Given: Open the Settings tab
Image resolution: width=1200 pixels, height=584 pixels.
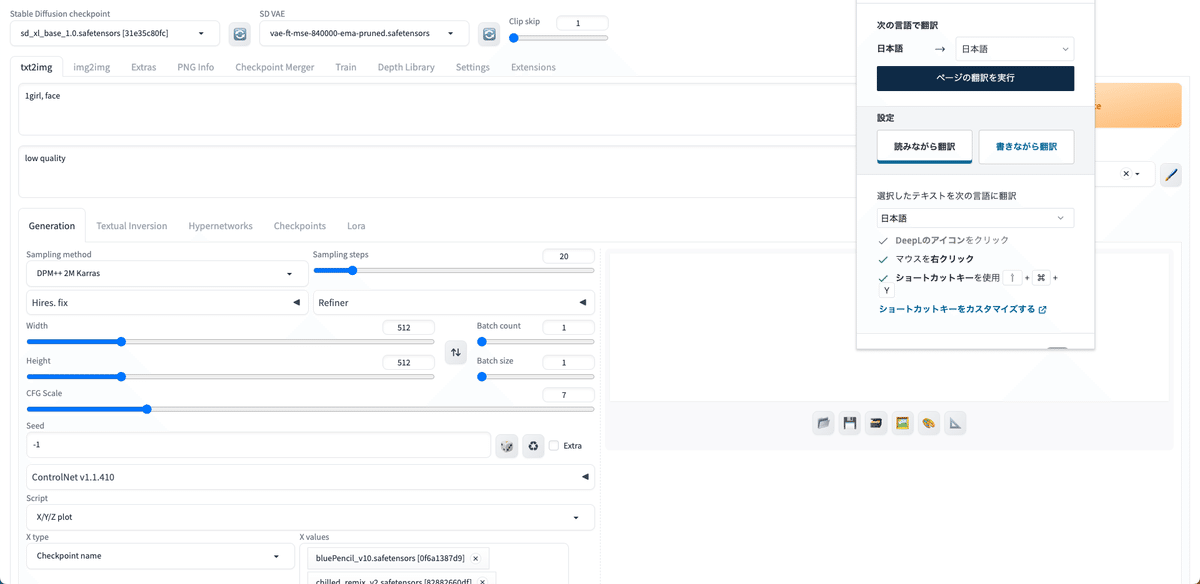Looking at the screenshot, I should (473, 67).
